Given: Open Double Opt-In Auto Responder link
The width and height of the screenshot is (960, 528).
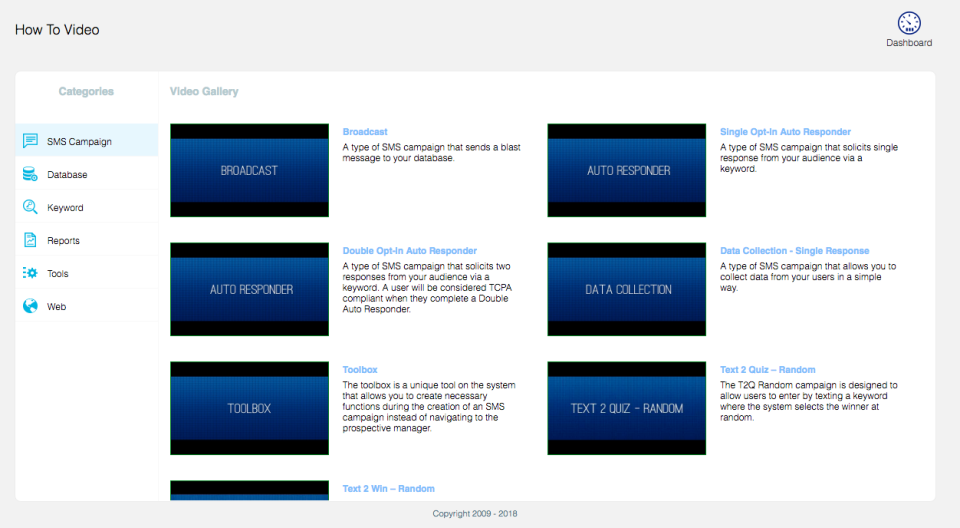Looking at the screenshot, I should tap(410, 251).
